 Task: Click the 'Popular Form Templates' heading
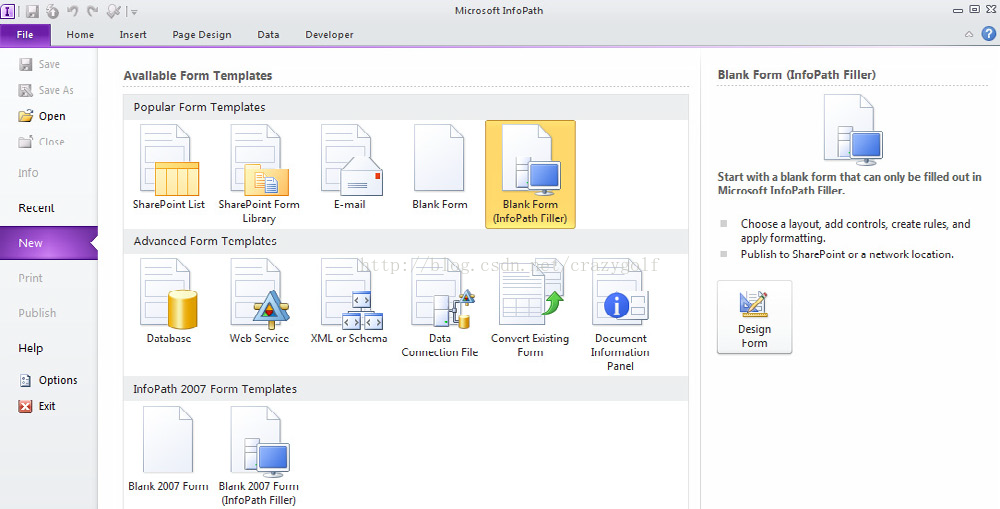click(x=199, y=107)
